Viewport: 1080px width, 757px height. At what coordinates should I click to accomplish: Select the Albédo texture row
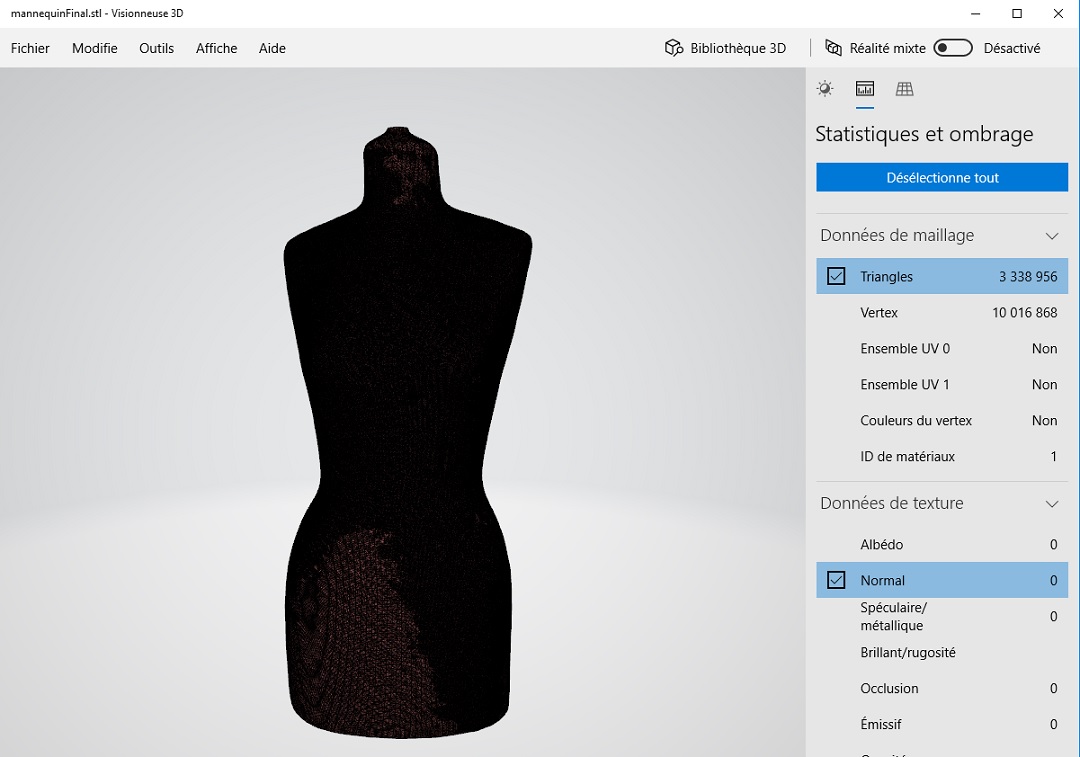[x=942, y=544]
